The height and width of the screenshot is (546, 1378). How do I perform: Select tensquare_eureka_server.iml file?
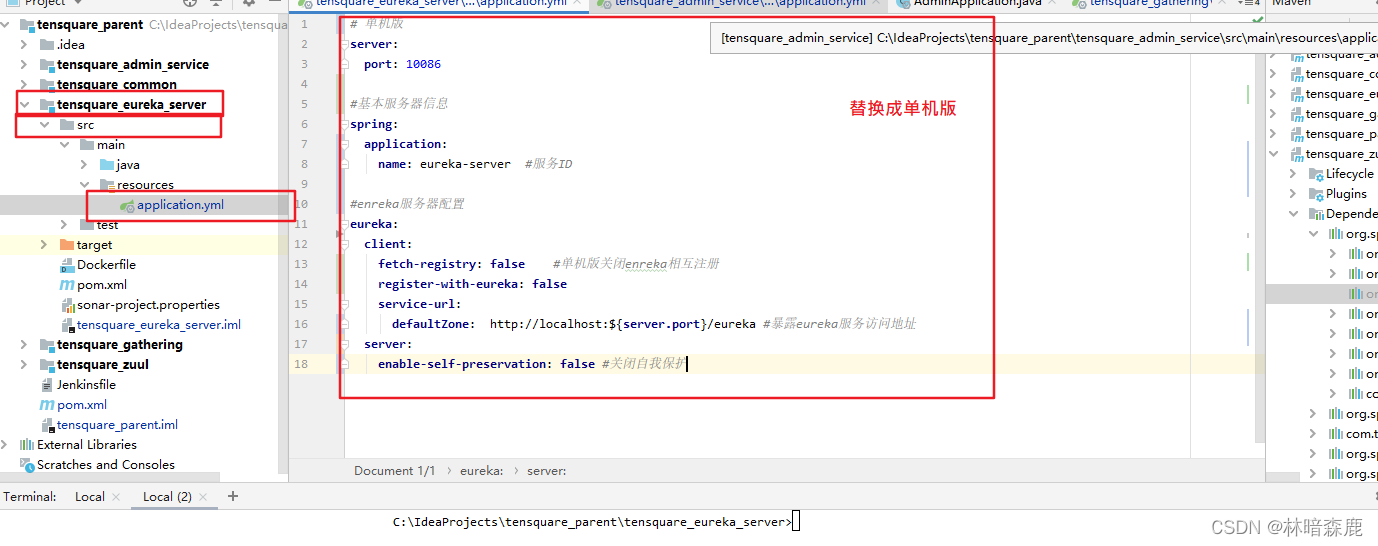[159, 325]
